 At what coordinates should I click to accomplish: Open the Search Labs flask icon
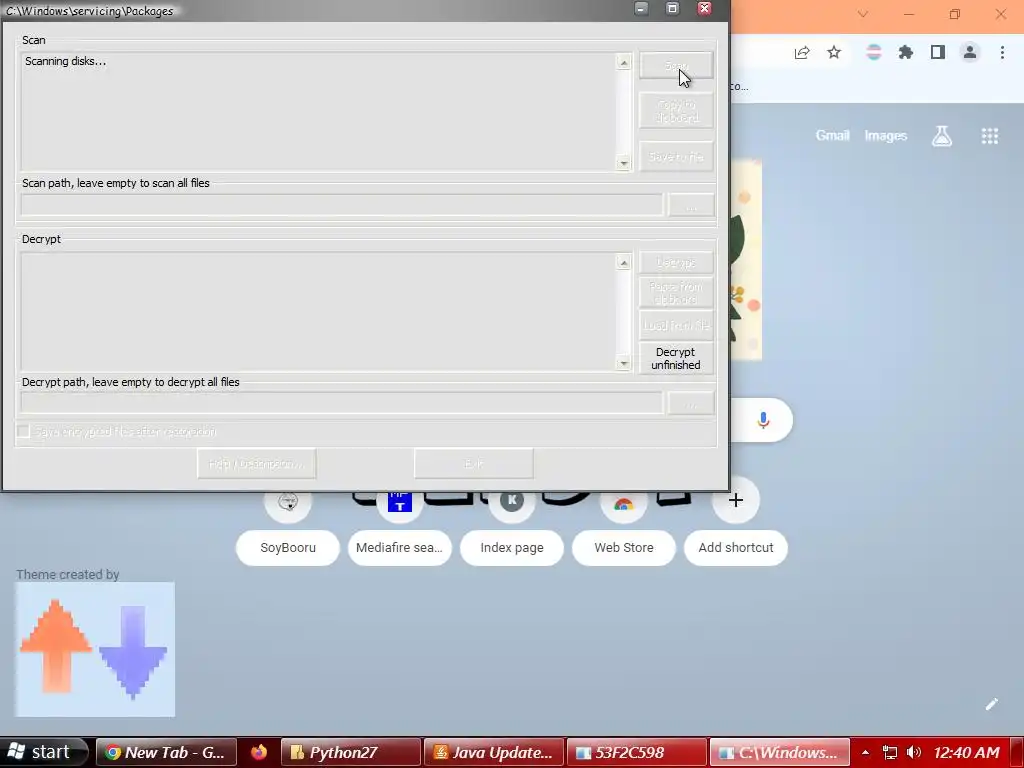tap(942, 136)
